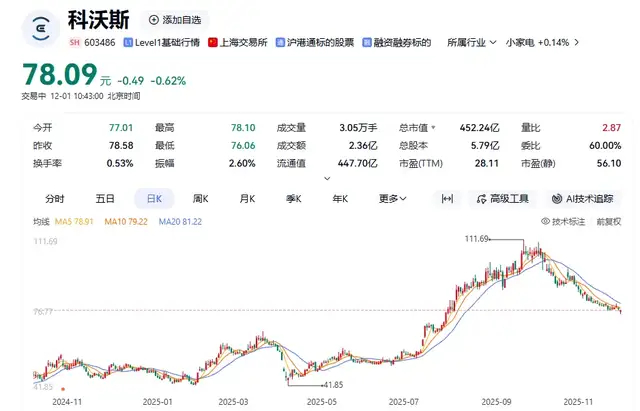The height and width of the screenshot is (411, 640).
Task: Select the 月K chart tab
Action: [x=246, y=199]
